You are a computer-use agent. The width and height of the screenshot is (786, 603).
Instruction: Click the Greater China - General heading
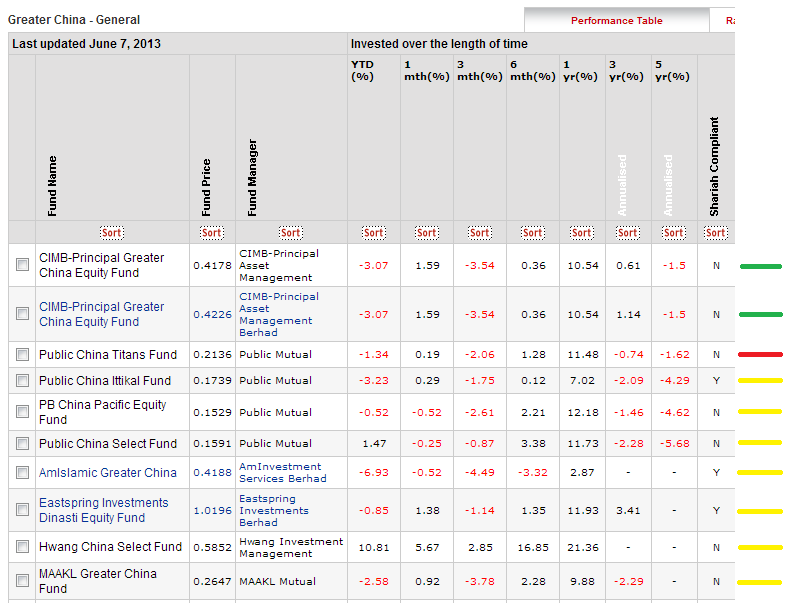[x=74, y=20]
